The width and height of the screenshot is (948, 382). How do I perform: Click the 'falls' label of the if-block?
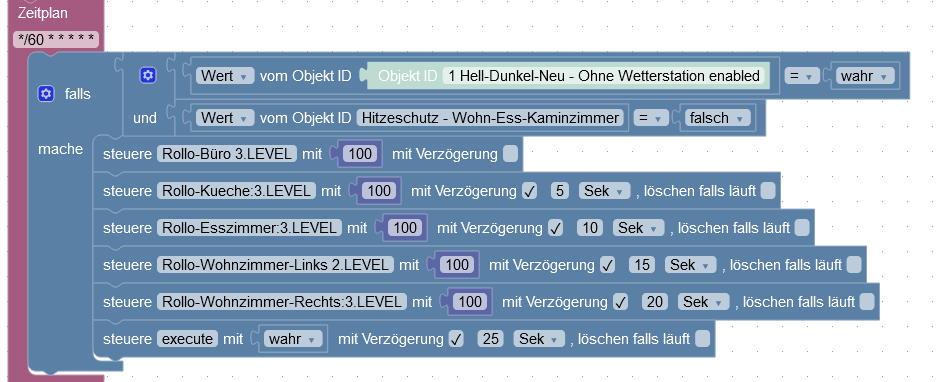(x=77, y=94)
